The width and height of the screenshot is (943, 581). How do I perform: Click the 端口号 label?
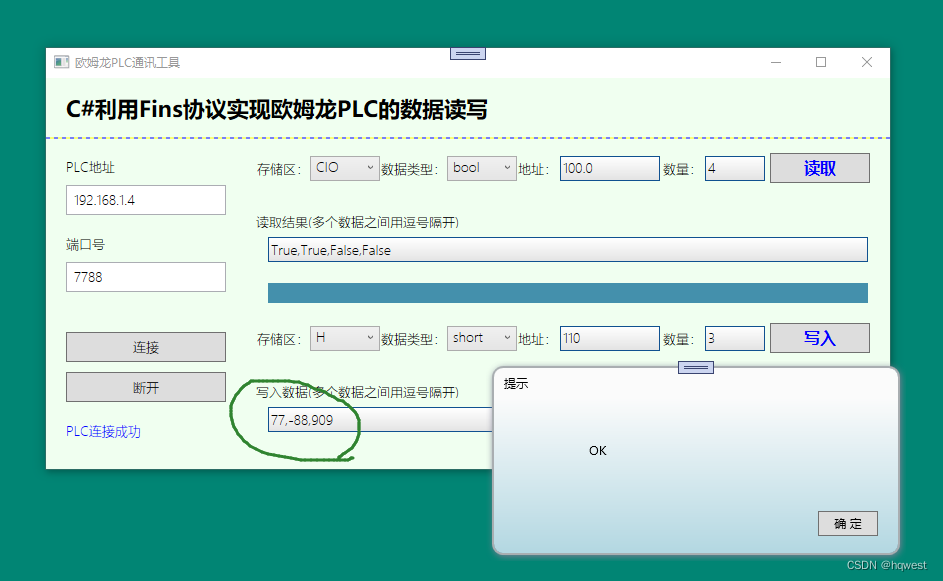point(85,245)
